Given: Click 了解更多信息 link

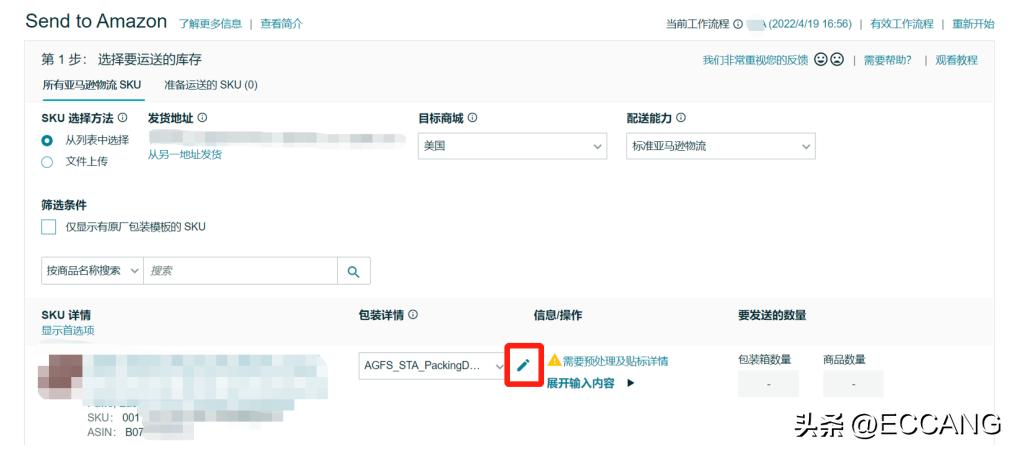Looking at the screenshot, I should click(x=210, y=24).
